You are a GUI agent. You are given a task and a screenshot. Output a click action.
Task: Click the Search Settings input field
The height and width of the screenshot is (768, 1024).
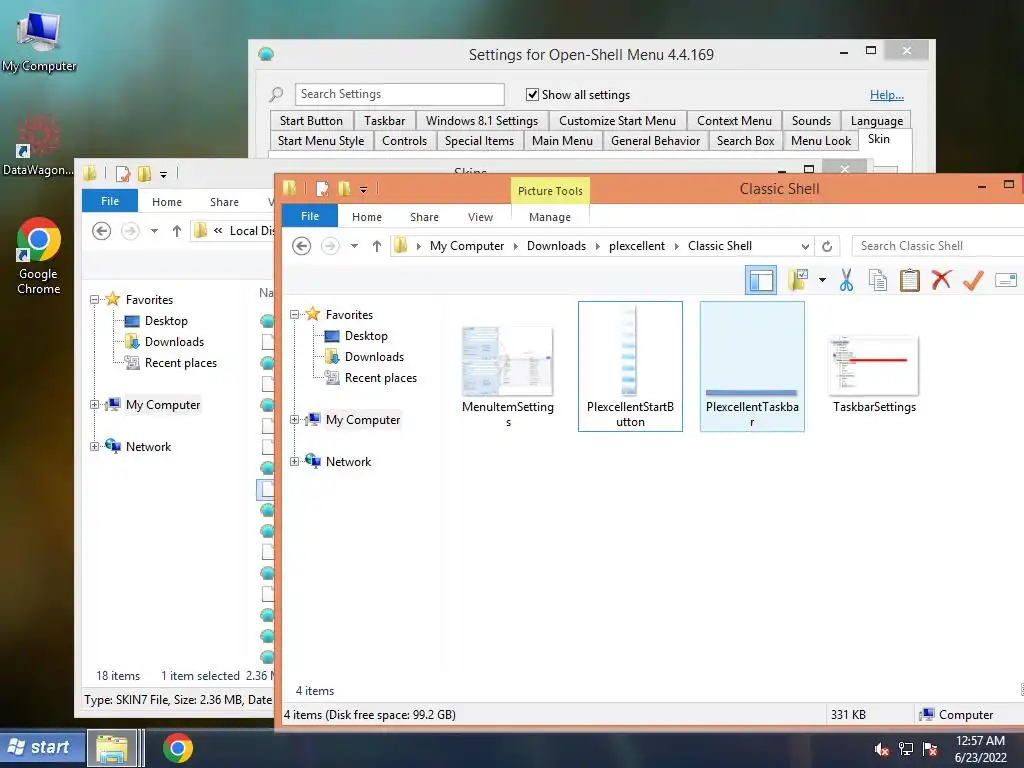click(400, 94)
